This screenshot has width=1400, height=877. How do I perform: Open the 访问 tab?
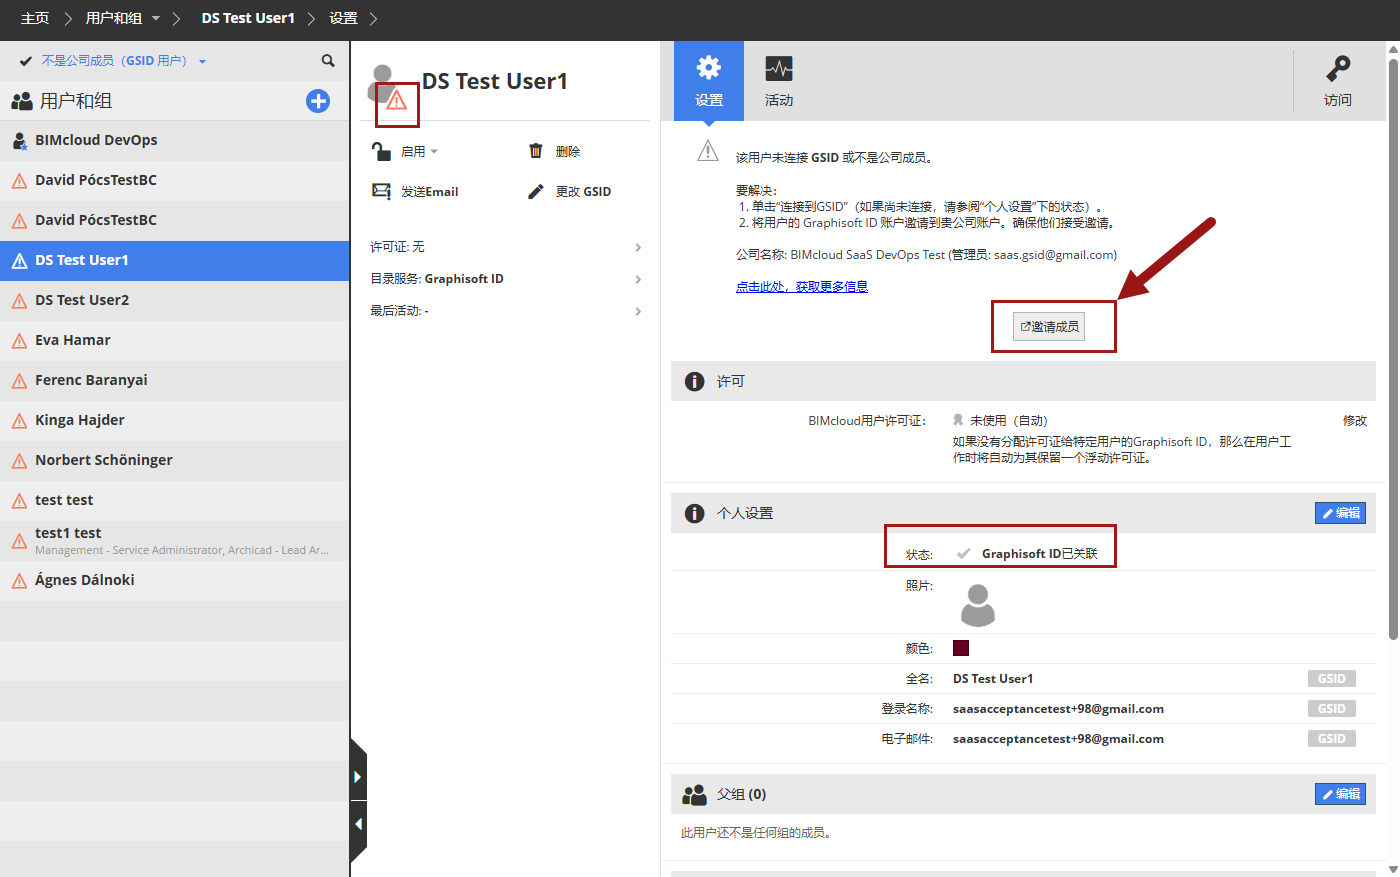coord(1338,81)
